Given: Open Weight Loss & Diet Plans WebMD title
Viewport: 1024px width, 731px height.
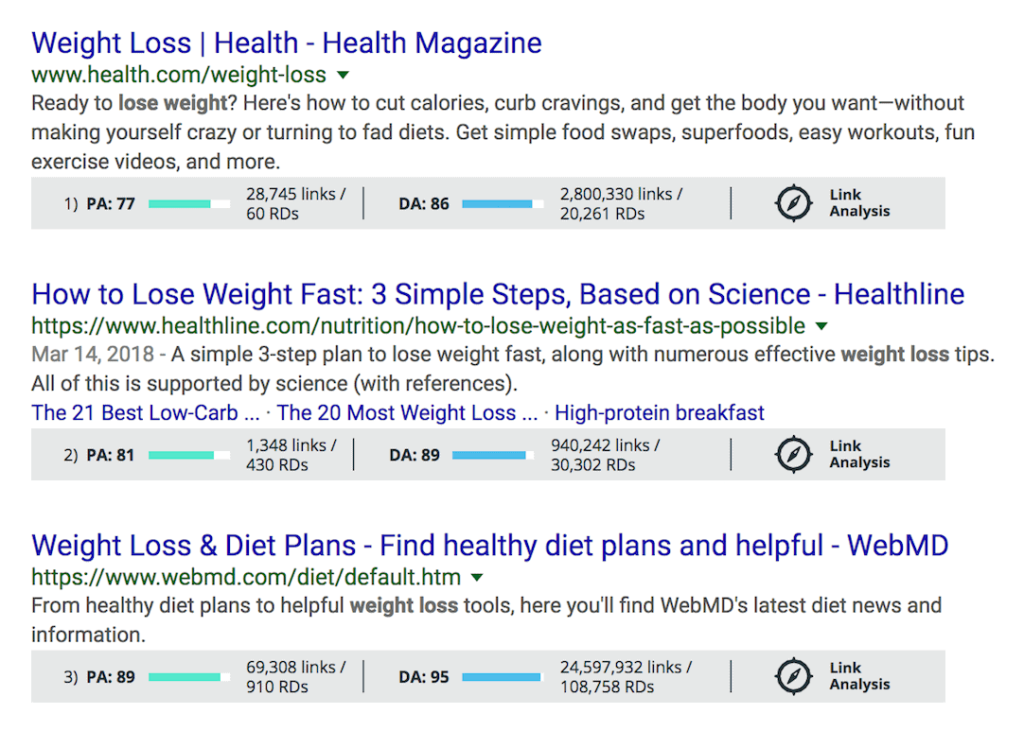Looking at the screenshot, I should 490,545.
